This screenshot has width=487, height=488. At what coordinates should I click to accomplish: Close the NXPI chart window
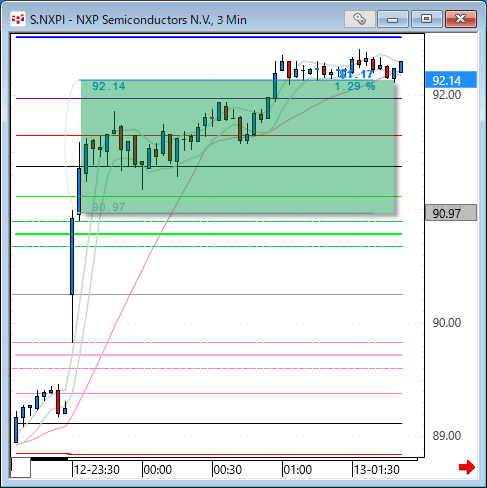(461, 19)
